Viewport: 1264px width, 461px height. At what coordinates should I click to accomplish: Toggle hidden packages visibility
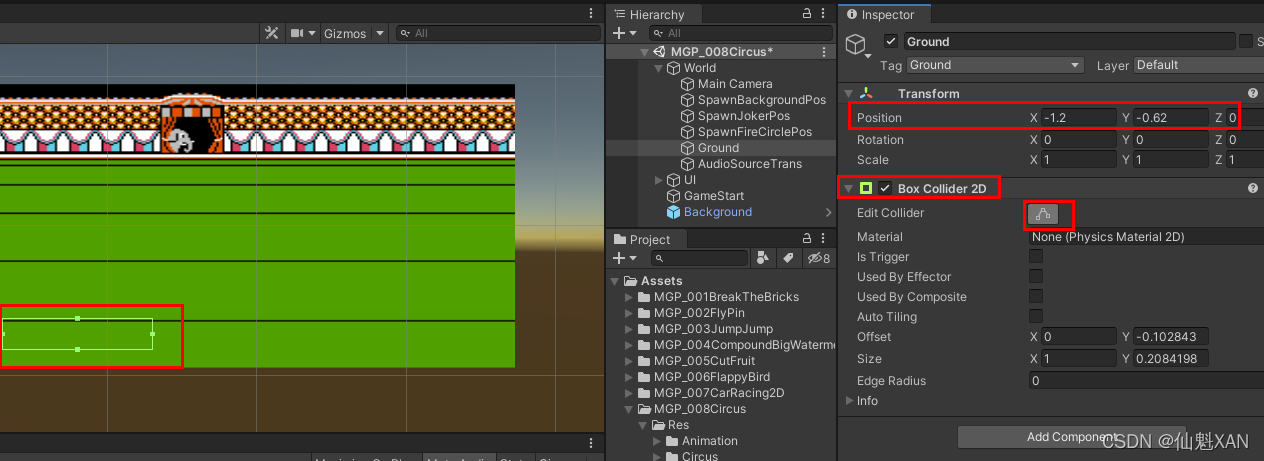819,258
